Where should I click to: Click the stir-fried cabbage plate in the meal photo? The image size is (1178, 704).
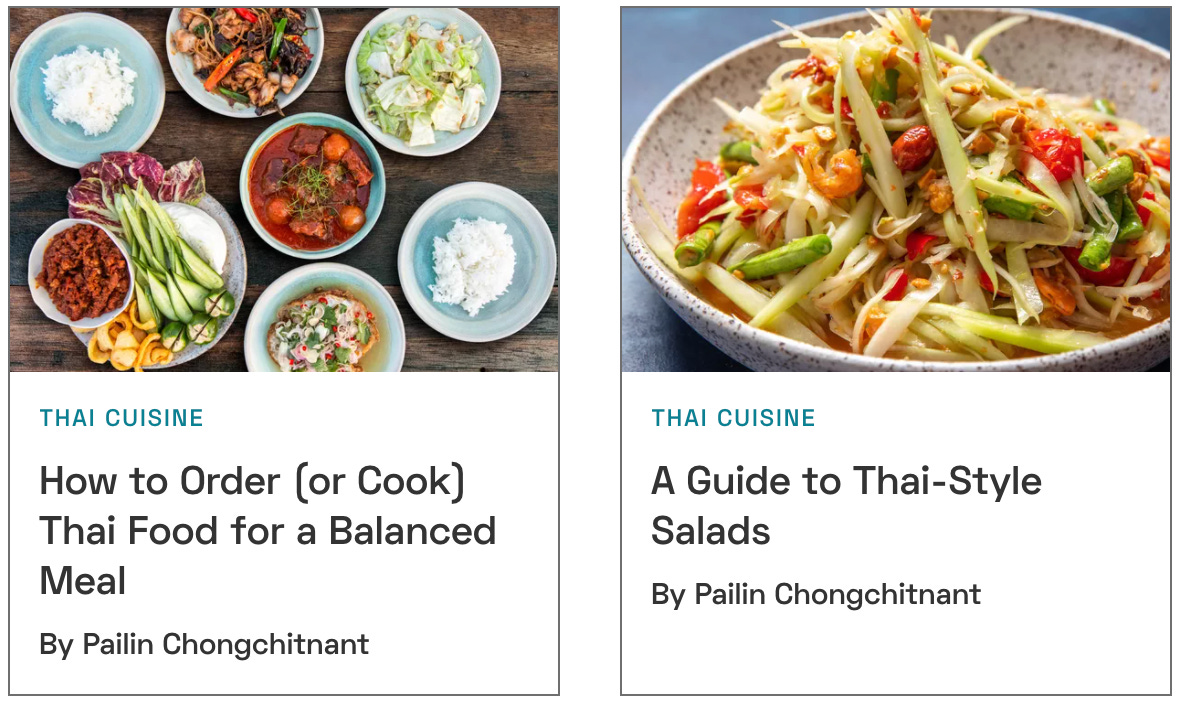(423, 81)
